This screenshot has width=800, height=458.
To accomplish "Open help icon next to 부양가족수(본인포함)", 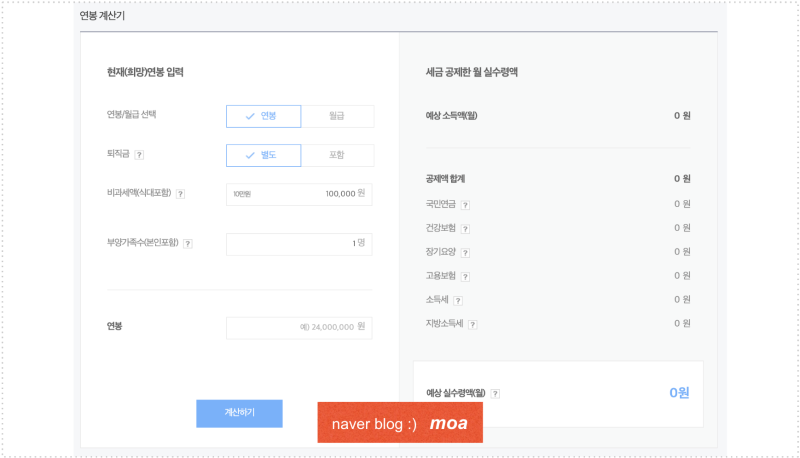I will [x=188, y=244].
